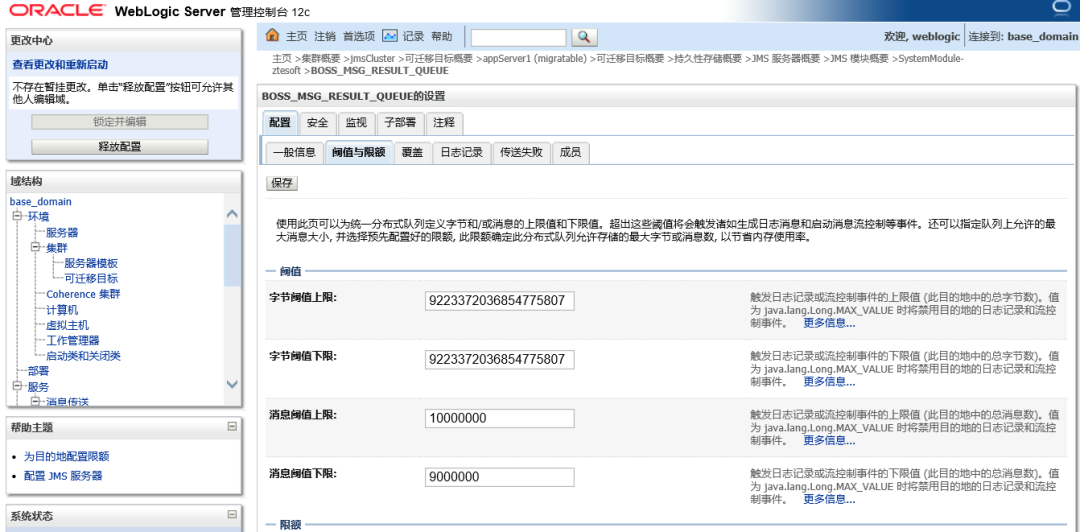Click the Home house icon
The image size is (1080, 532).
[273, 36]
